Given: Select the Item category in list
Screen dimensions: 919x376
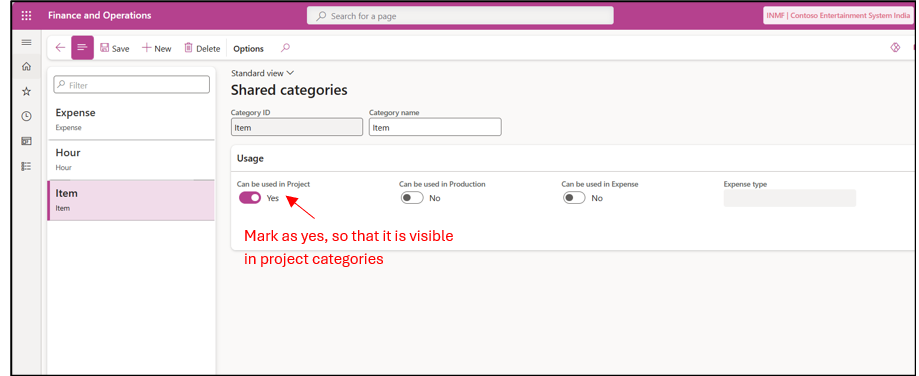Looking at the screenshot, I should pos(131,200).
